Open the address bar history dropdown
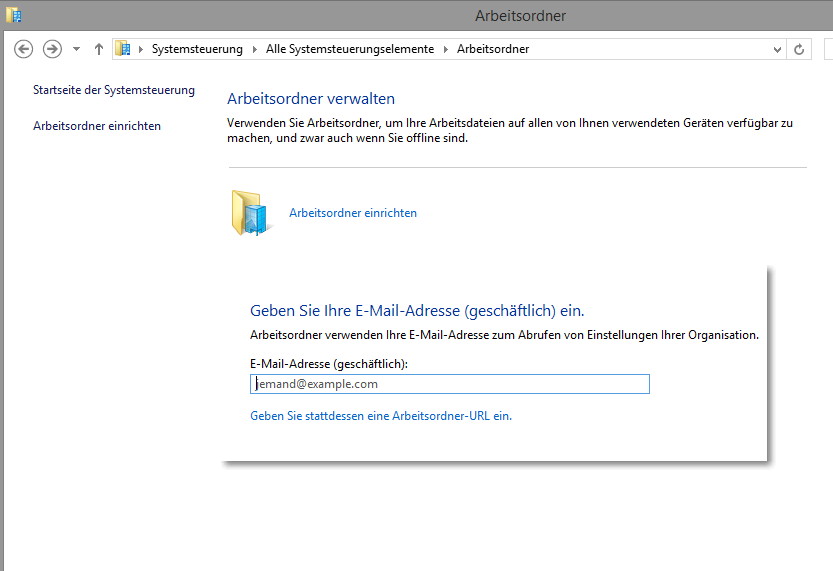This screenshot has height=571, width=833. point(777,49)
